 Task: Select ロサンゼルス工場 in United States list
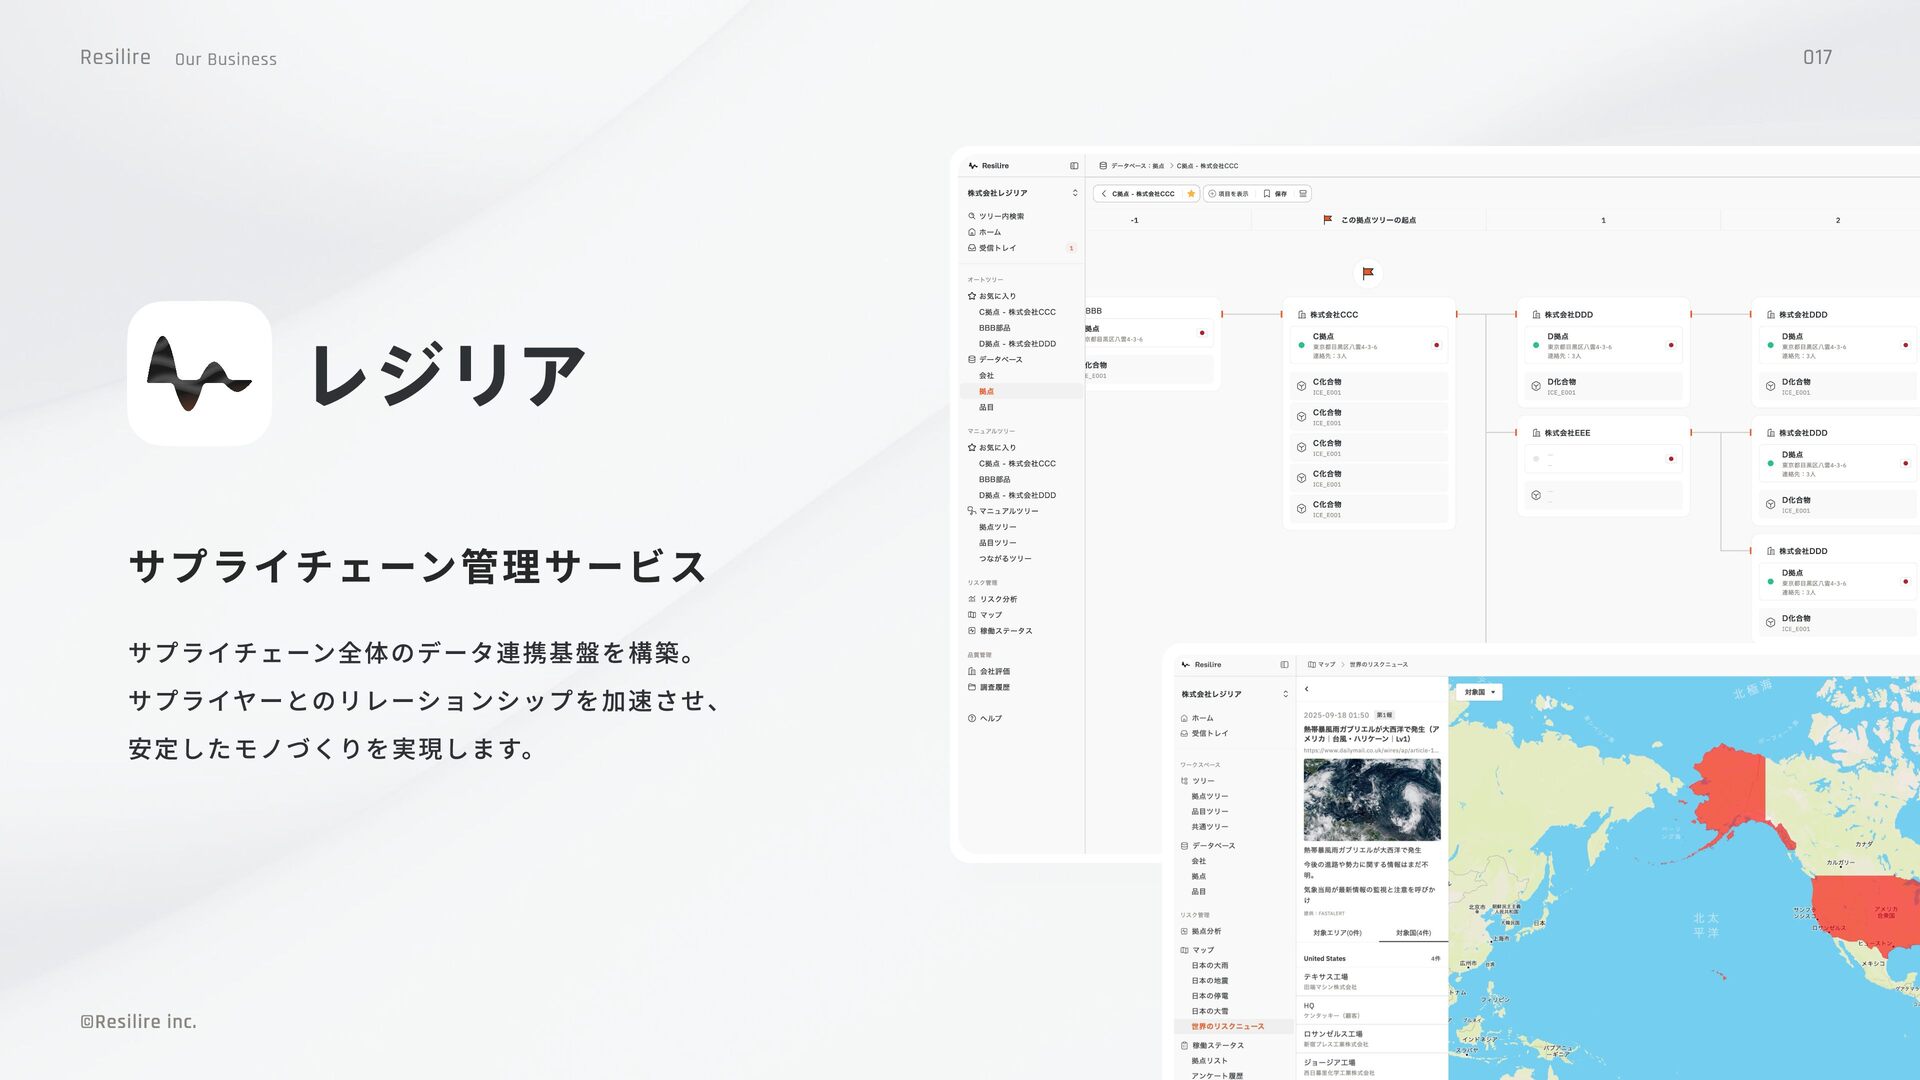(1371, 1039)
